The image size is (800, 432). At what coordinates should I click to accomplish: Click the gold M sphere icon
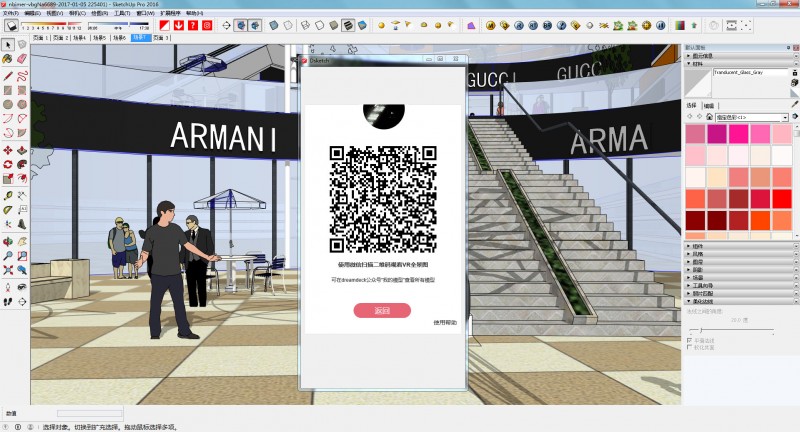pyautogui.click(x=490, y=25)
